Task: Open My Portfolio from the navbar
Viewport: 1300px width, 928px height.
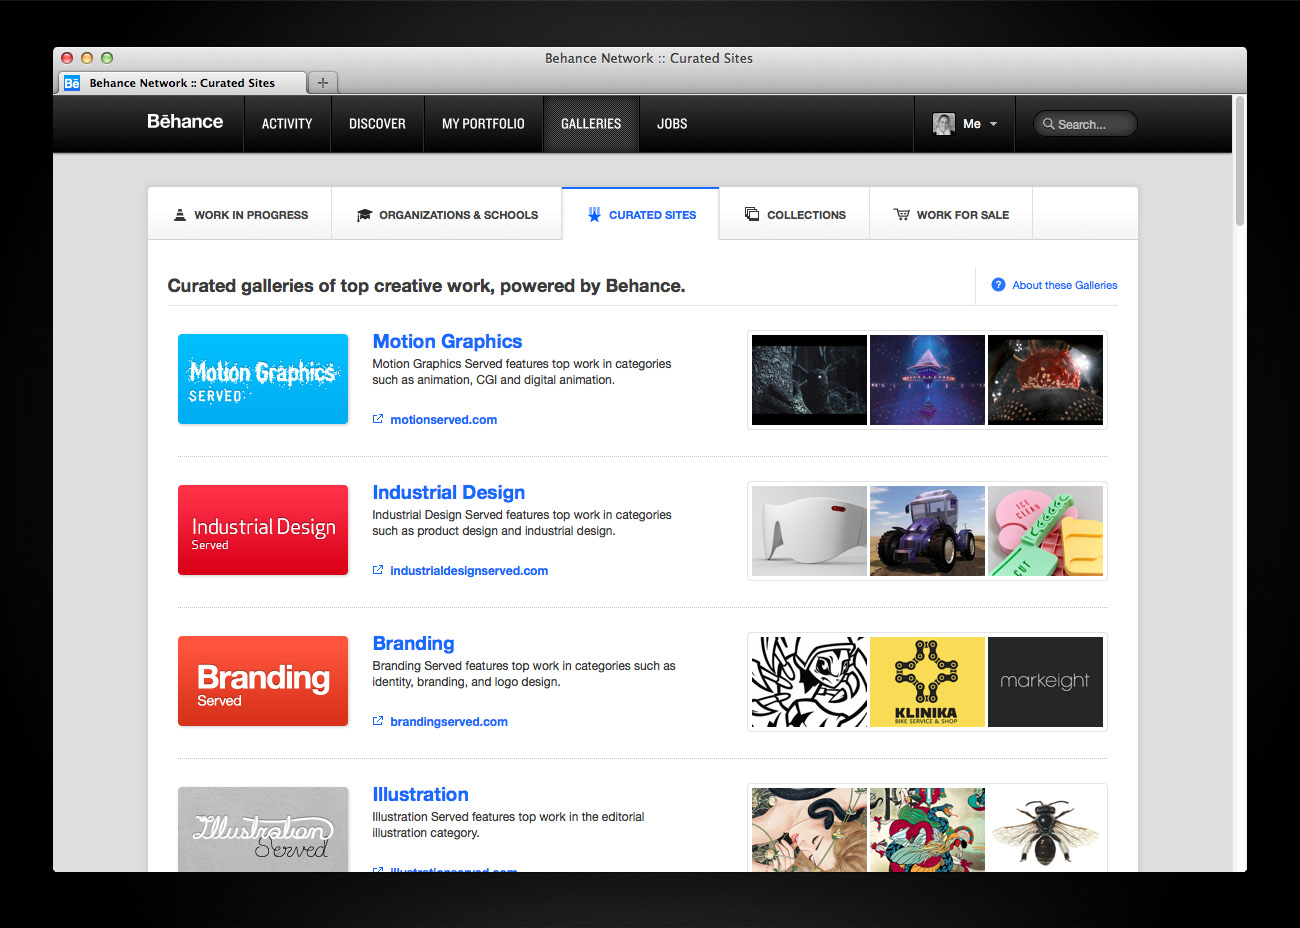Action: [x=483, y=124]
